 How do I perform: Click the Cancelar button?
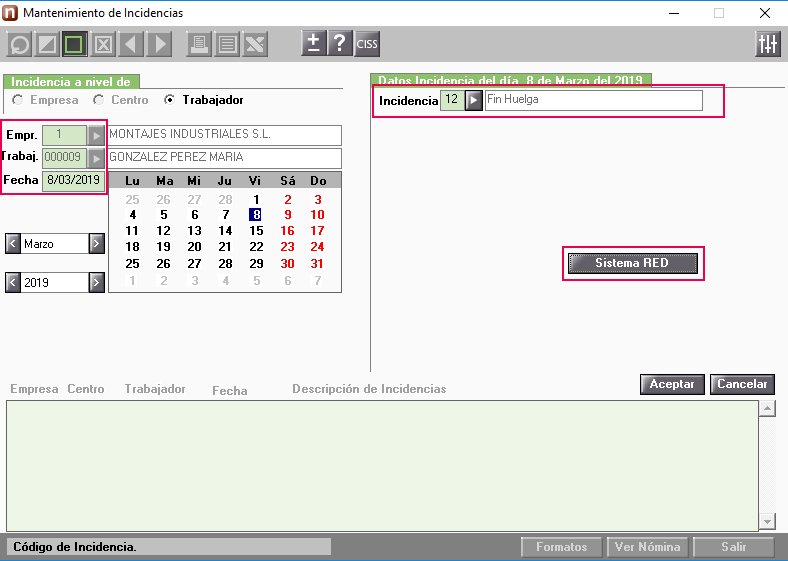742,385
